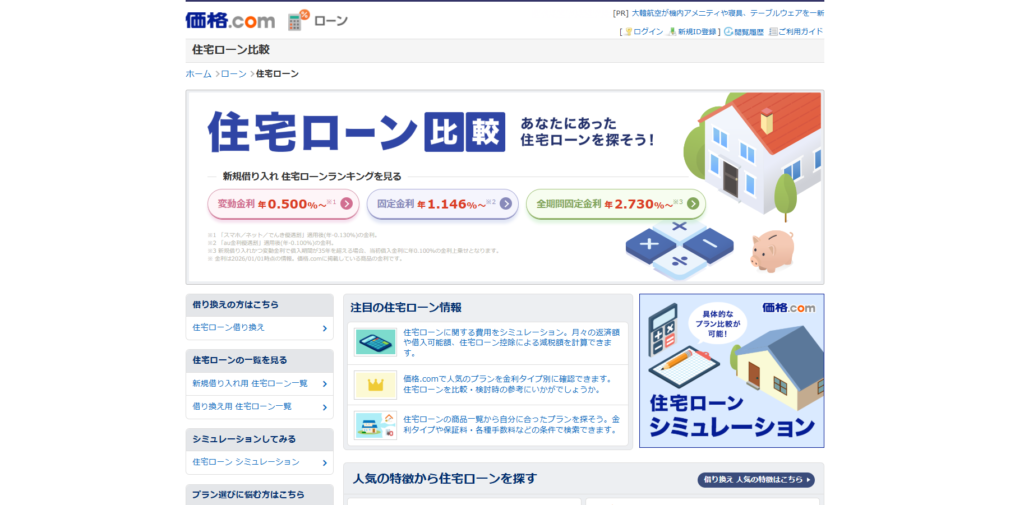Open the usage guide icon link

(x=773, y=32)
